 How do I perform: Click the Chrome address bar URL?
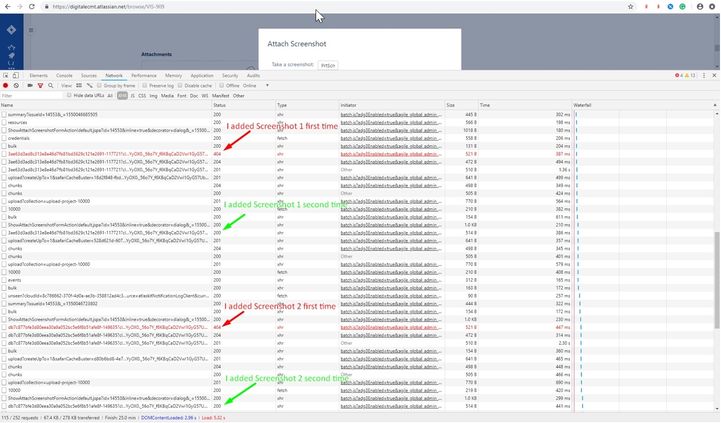[108, 6]
